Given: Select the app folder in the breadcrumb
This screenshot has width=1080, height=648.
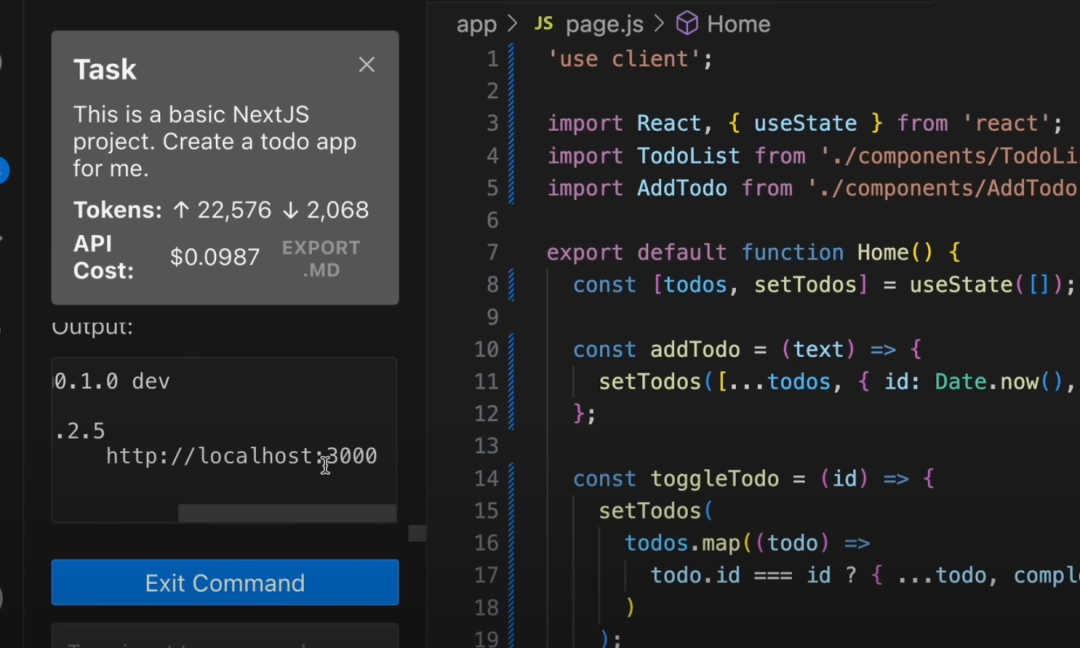Looking at the screenshot, I should click(x=476, y=24).
